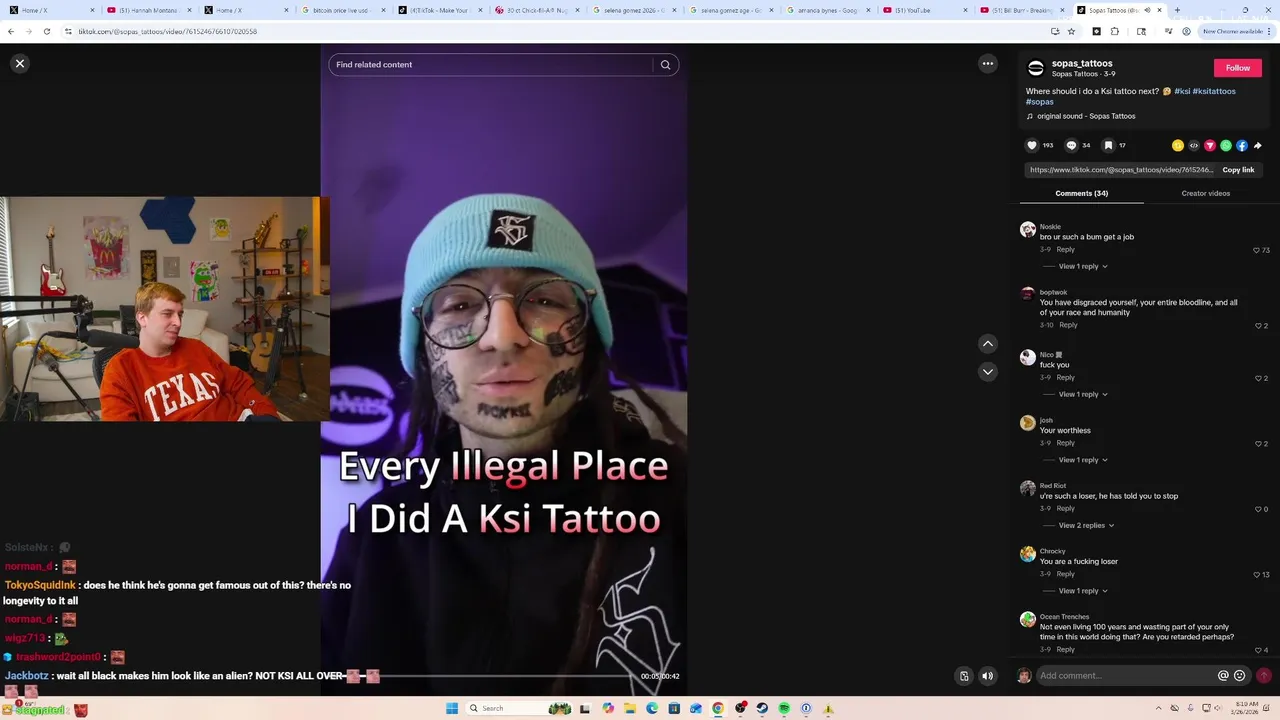This screenshot has height=720, width=1280.
Task: Share the video to WhatsApp
Action: tap(1225, 145)
